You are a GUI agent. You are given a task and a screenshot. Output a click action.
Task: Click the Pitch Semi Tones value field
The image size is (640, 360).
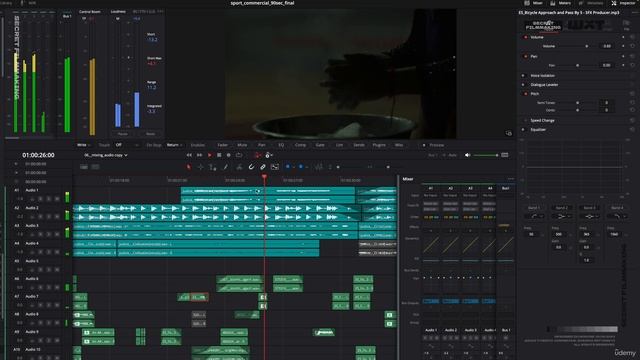pos(607,103)
